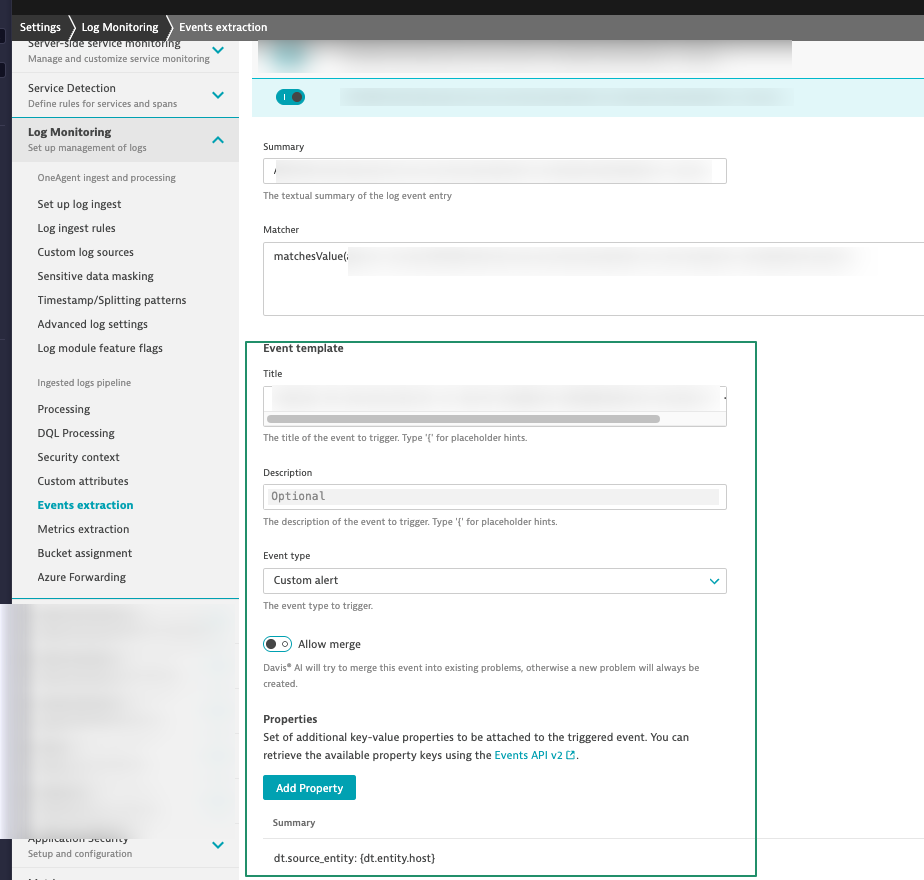Click the Description input field

click(x=494, y=496)
